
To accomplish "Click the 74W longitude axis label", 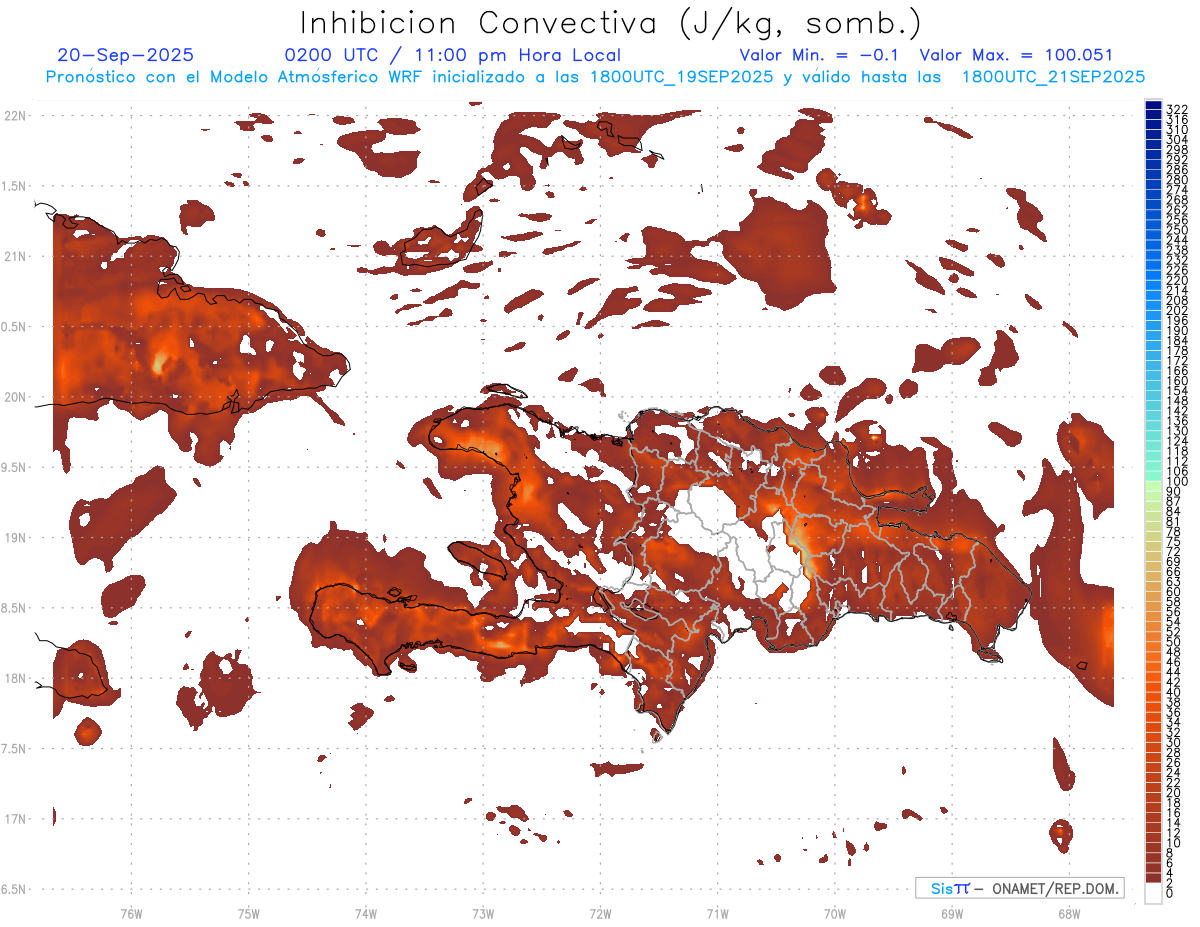I will (365, 912).
